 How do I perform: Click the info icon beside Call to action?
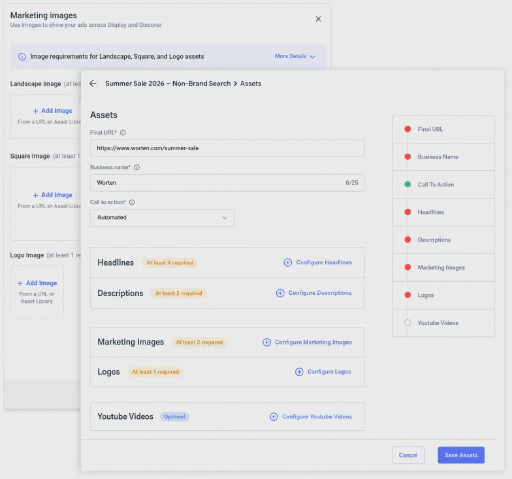pyautogui.click(x=132, y=202)
